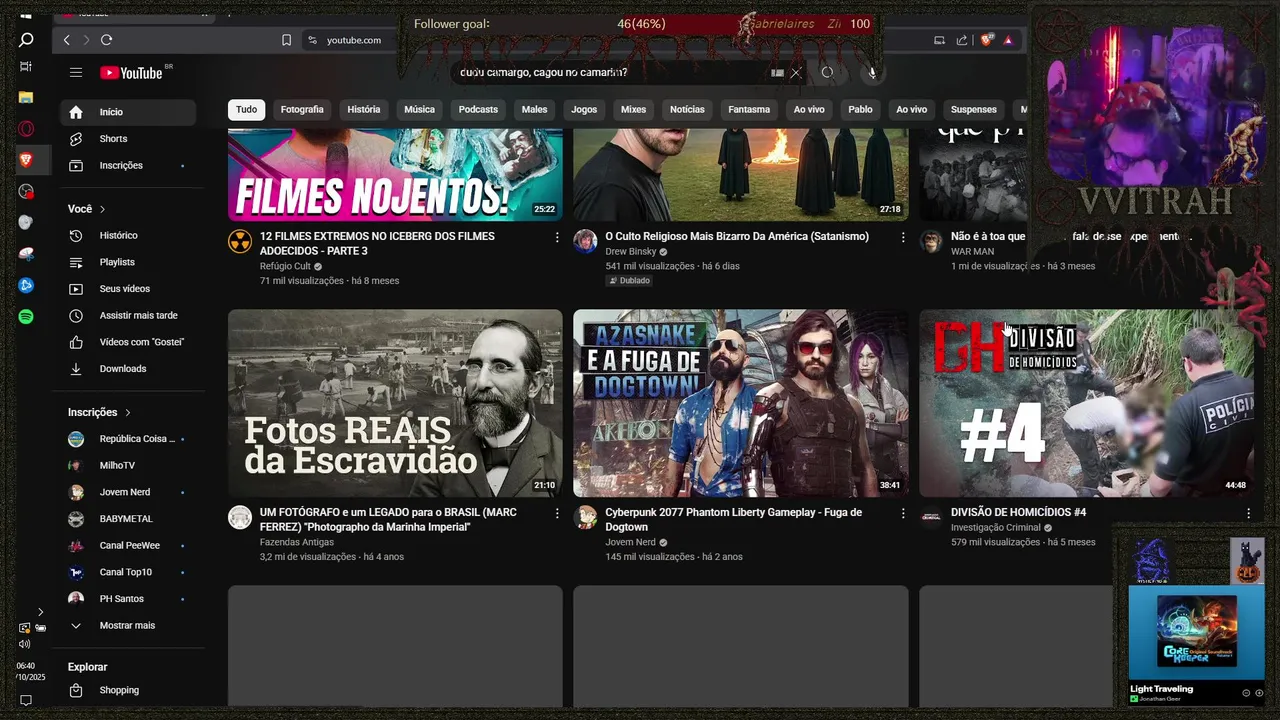Launch Opera from the taskbar

[26, 128]
